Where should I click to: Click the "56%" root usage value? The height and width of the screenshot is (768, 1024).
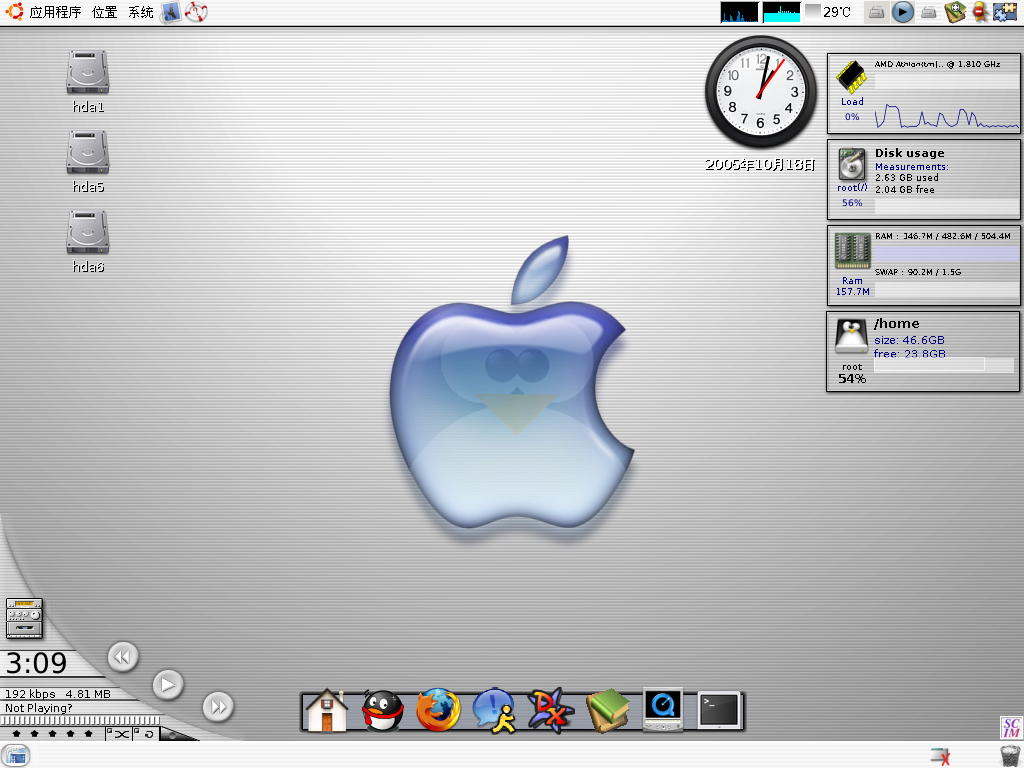point(852,202)
